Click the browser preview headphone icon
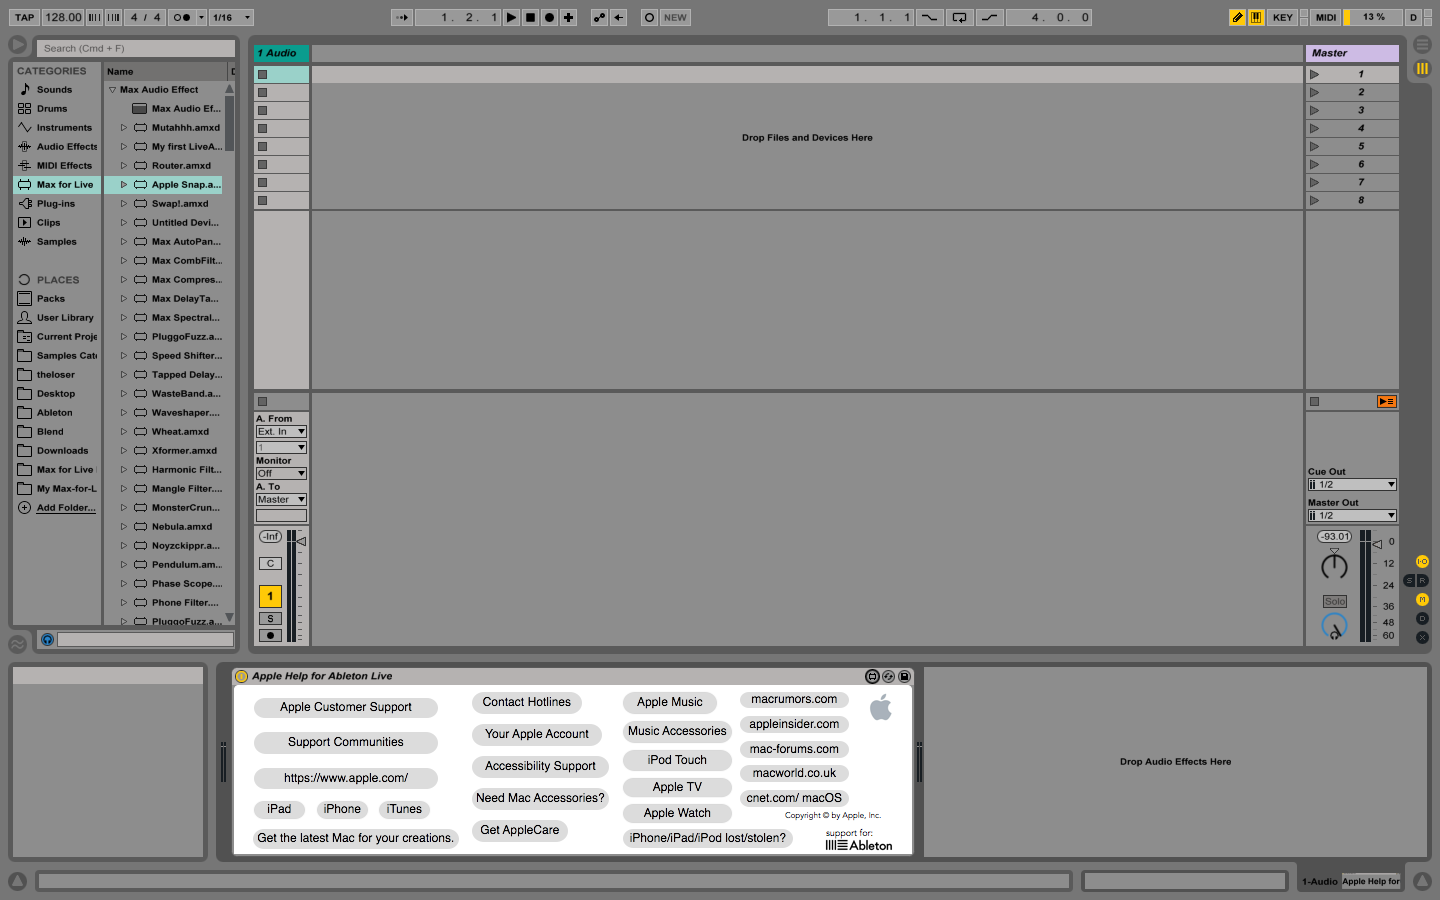Image resolution: width=1440 pixels, height=900 pixels. coord(47,639)
